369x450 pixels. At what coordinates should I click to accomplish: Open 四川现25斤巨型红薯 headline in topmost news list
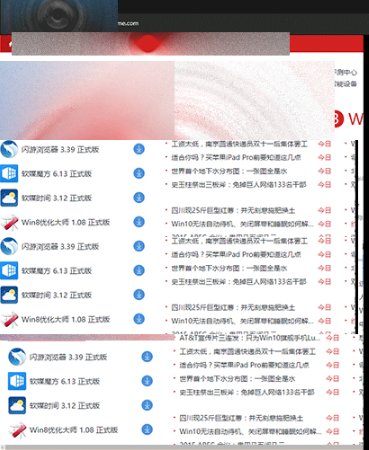[233, 210]
